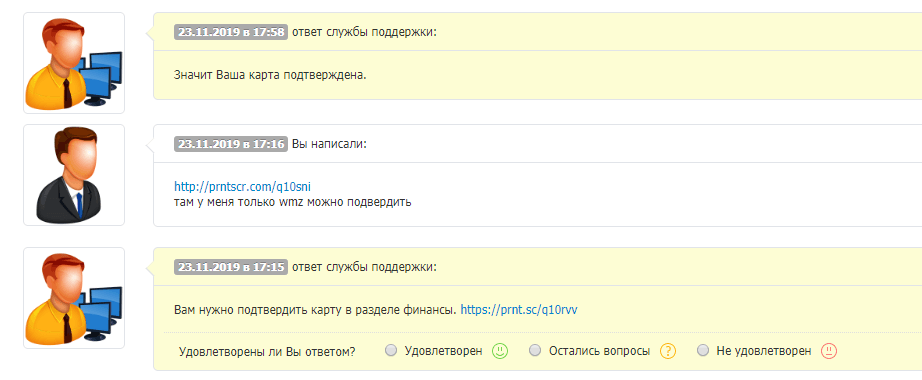This screenshot has height=380, width=922.
Task: Click the 23.11.2019 в 17:15 timestamp badge
Action: coord(231,267)
